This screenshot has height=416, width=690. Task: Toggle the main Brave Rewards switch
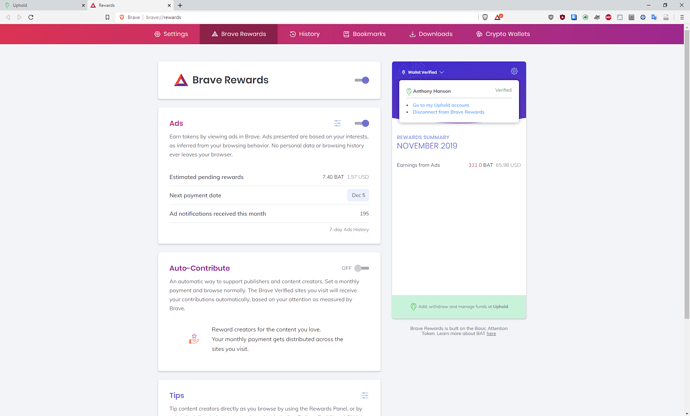[x=362, y=80]
